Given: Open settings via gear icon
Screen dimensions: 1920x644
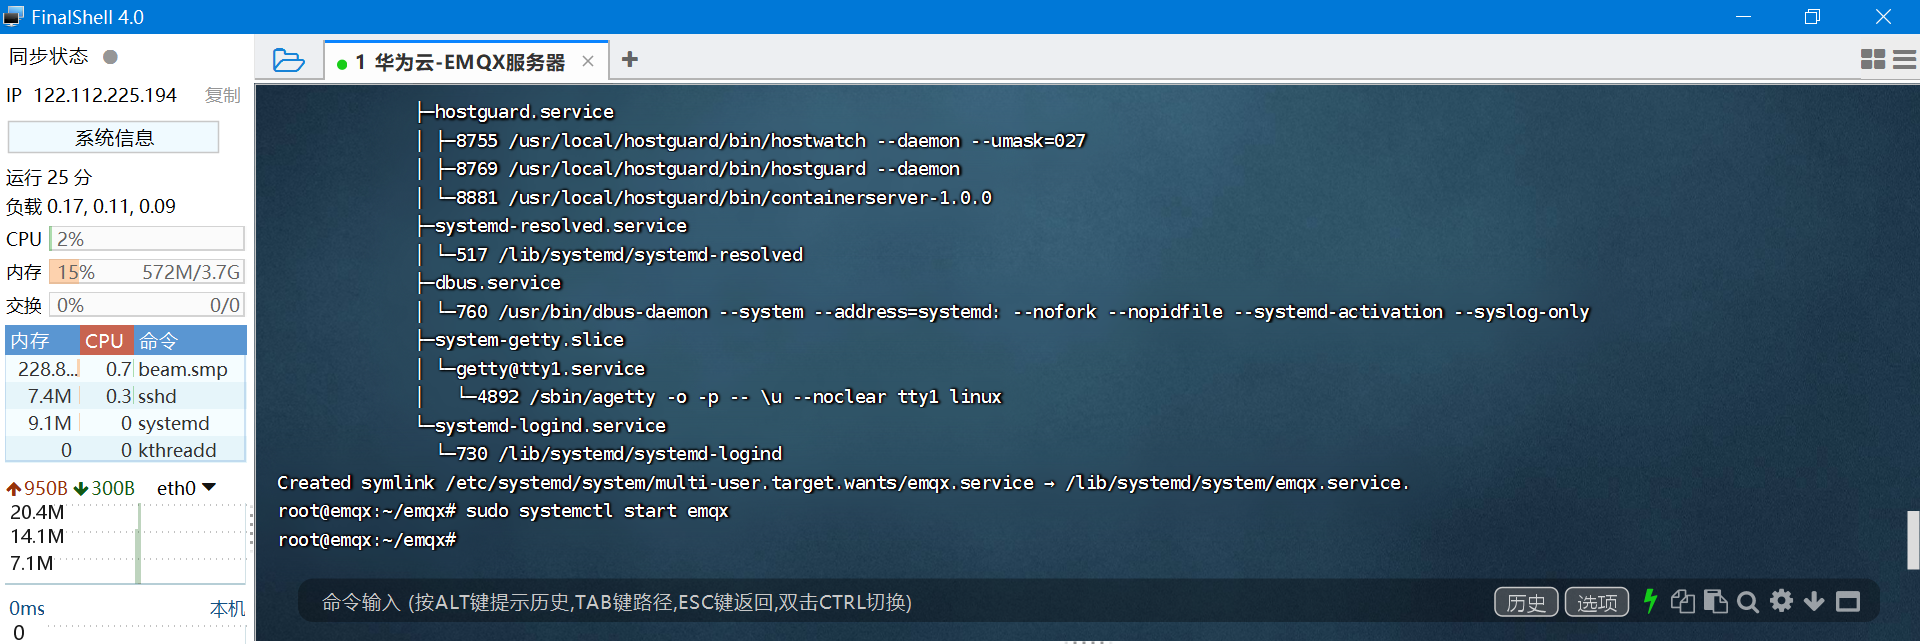Looking at the screenshot, I should point(1781,601).
